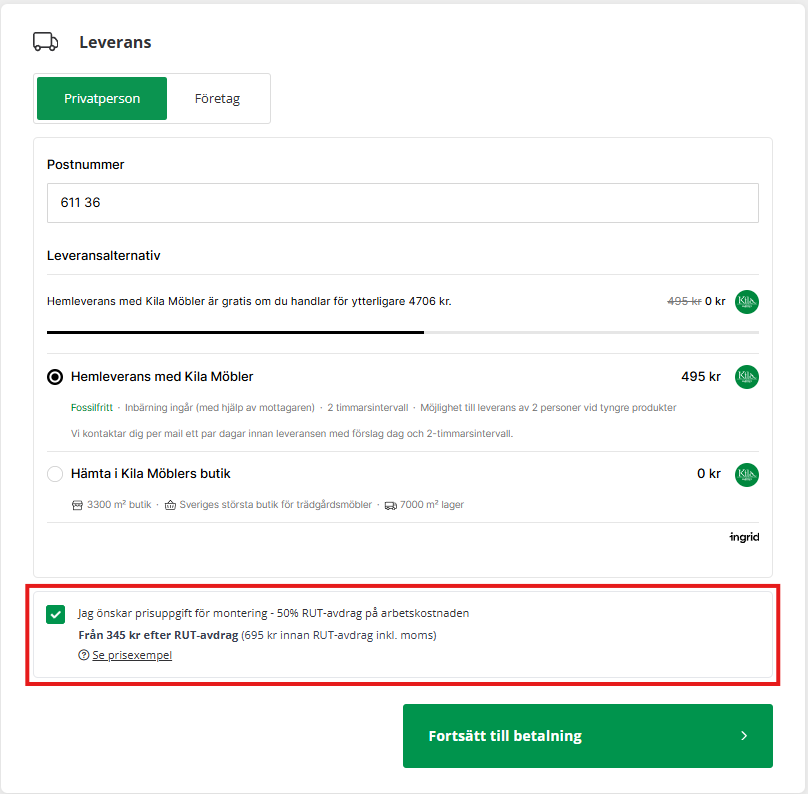Click question mark icon before Se prisexempel
The image size is (808, 794).
84,655
